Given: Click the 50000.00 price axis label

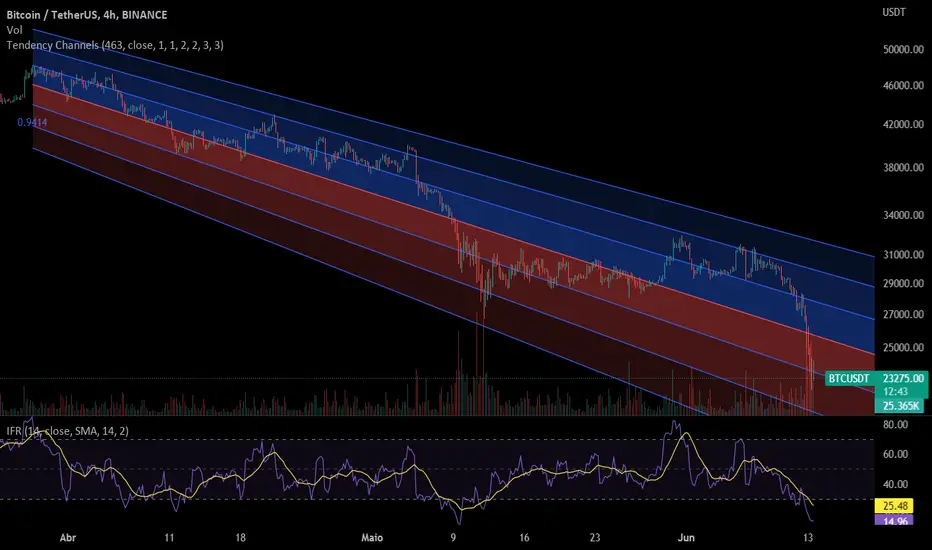Looking at the screenshot, I should (x=903, y=50).
